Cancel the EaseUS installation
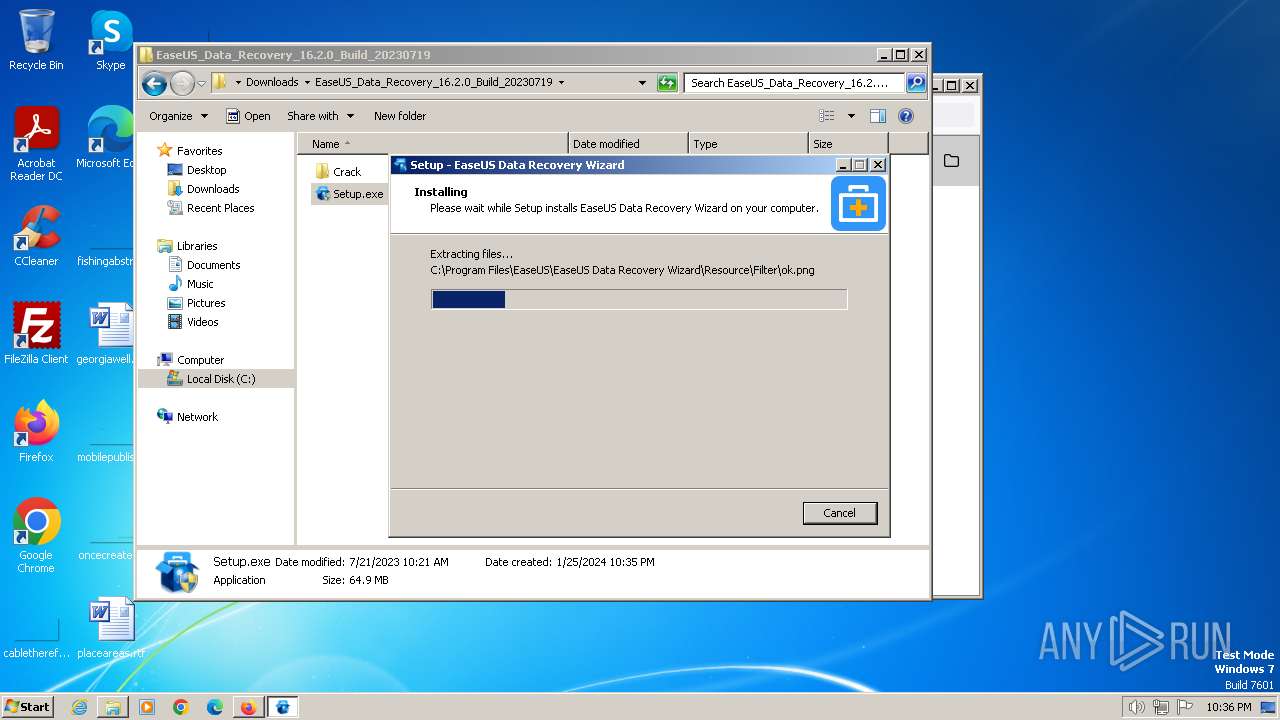 (x=839, y=513)
